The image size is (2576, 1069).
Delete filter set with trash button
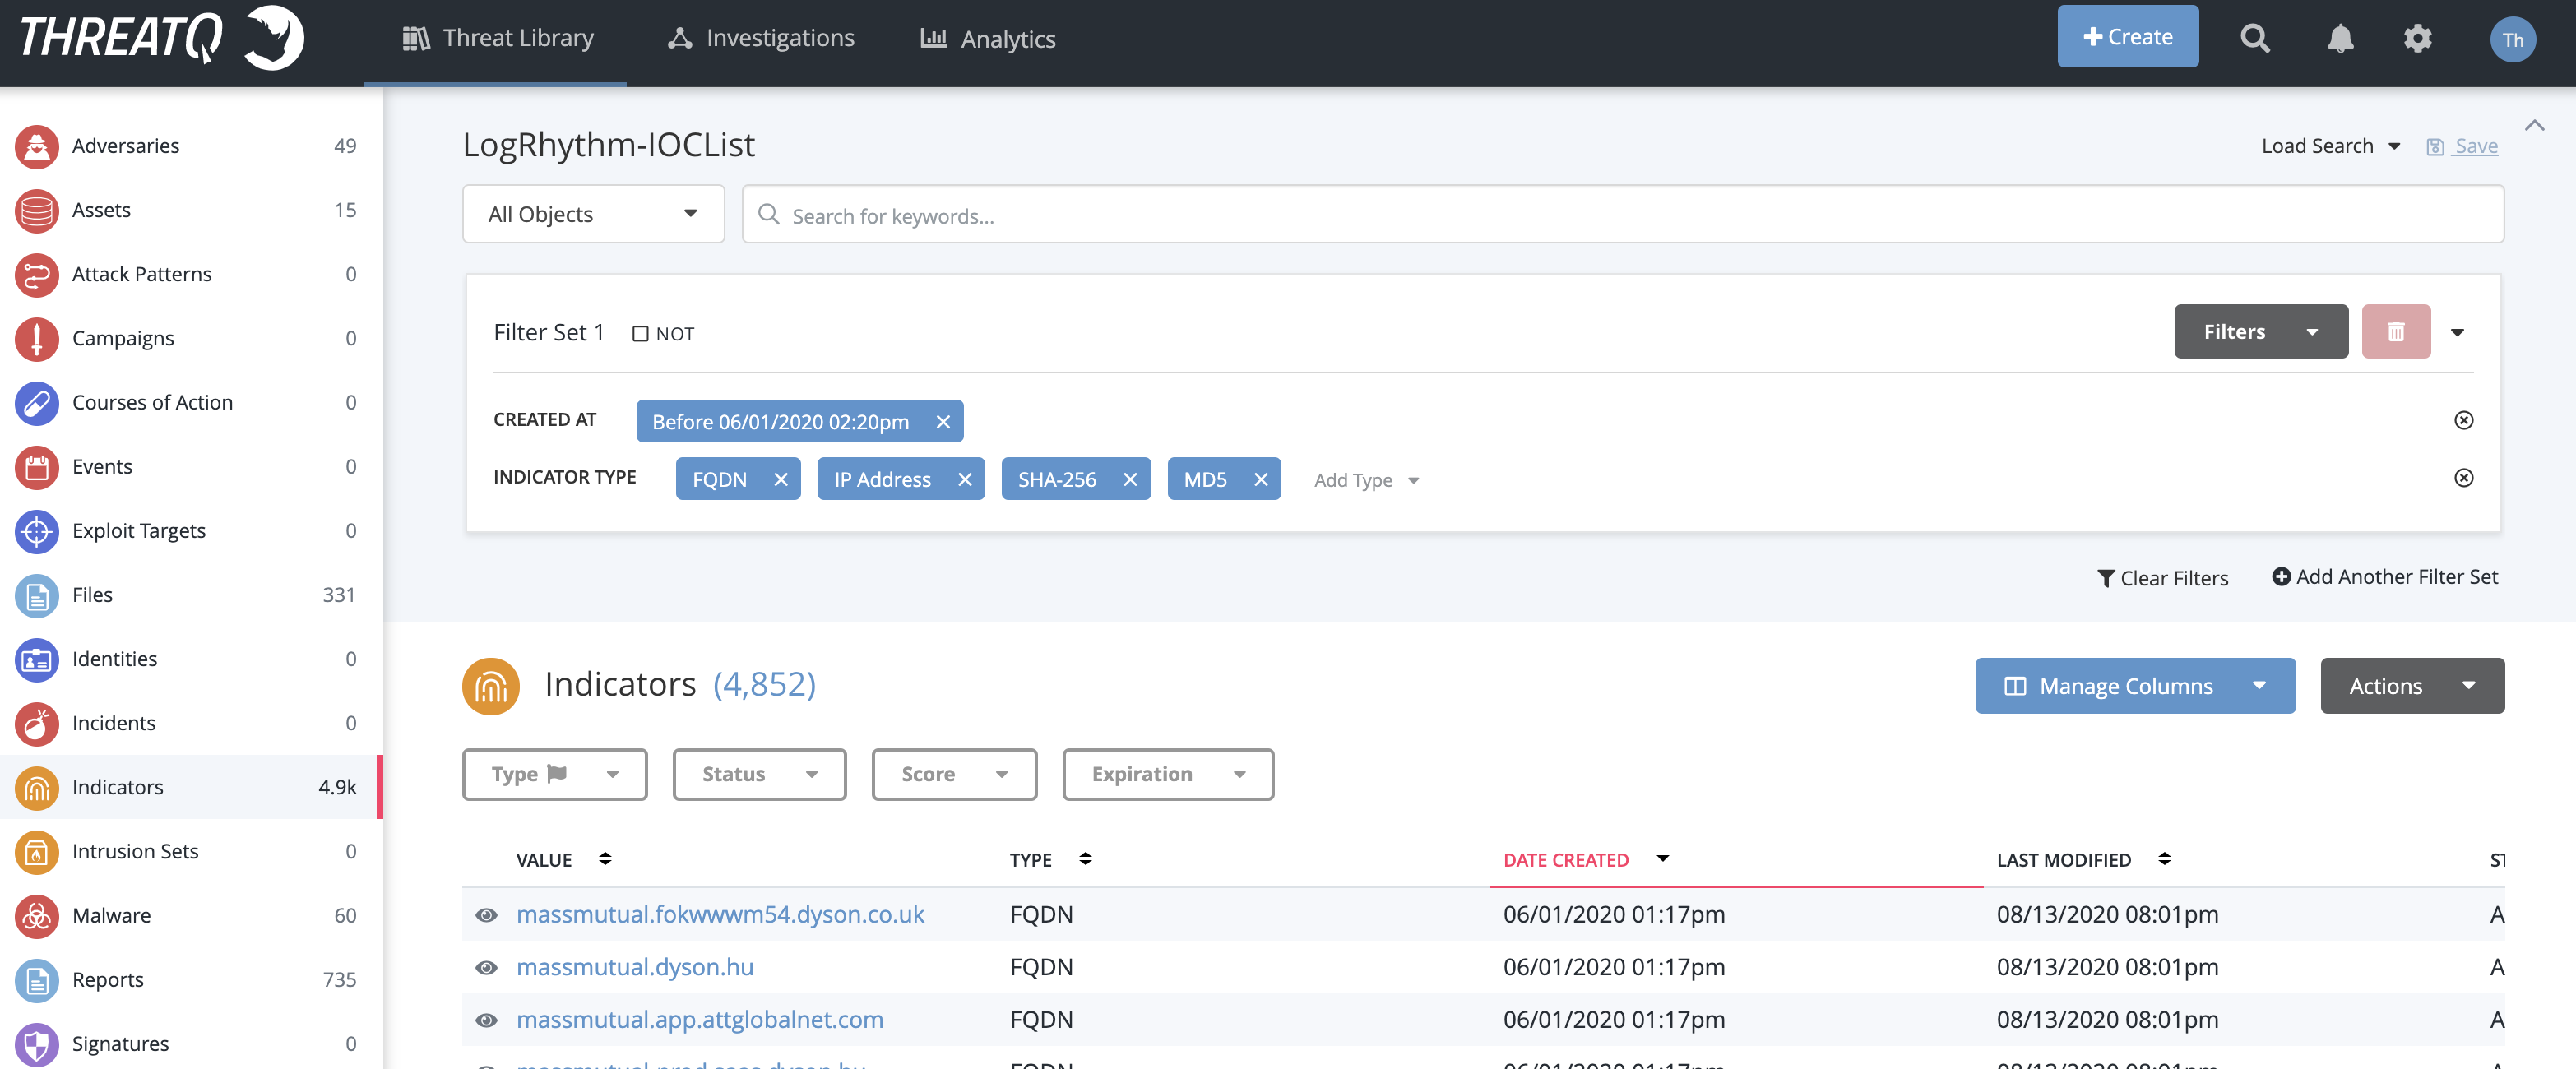point(2395,331)
